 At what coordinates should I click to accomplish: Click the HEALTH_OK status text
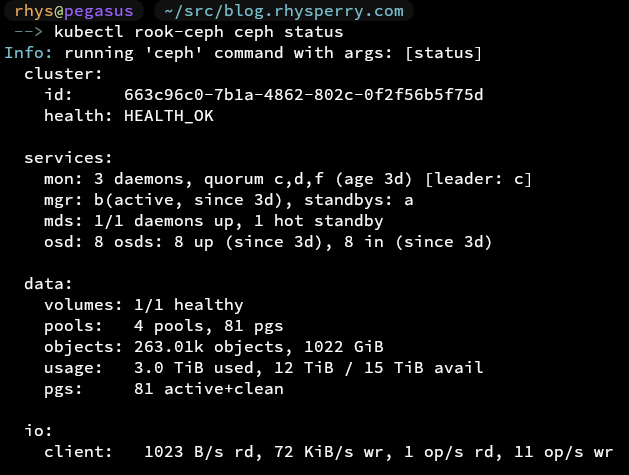pos(169,116)
